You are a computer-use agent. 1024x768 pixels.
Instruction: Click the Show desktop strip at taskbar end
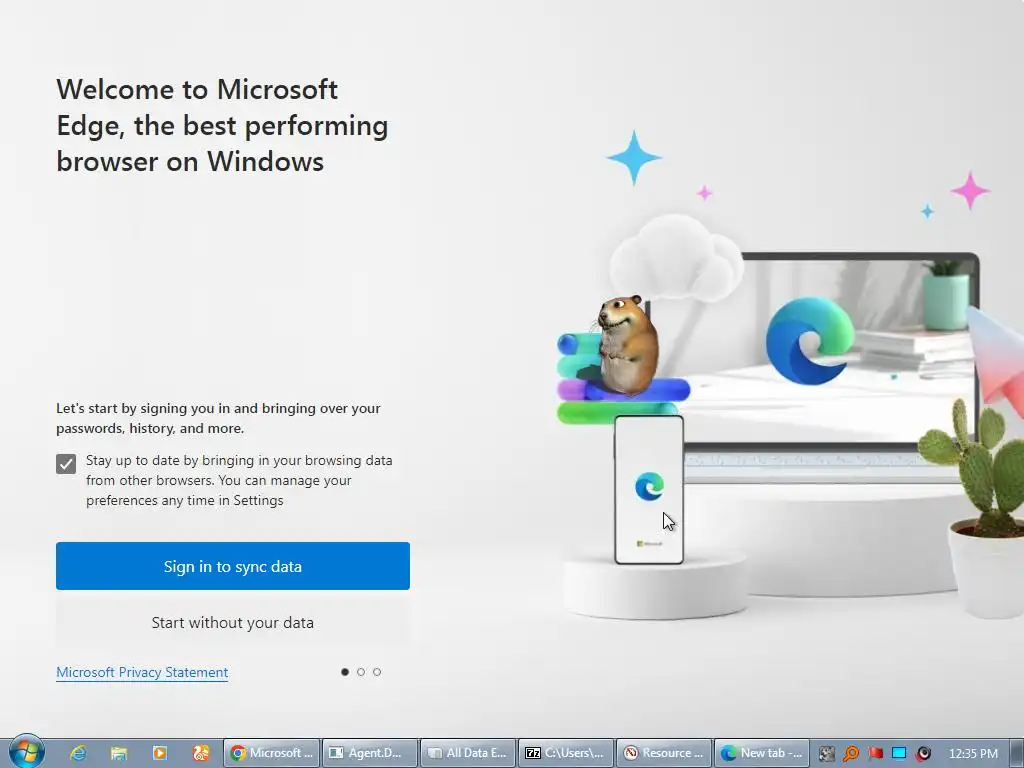pyautogui.click(x=1016, y=753)
